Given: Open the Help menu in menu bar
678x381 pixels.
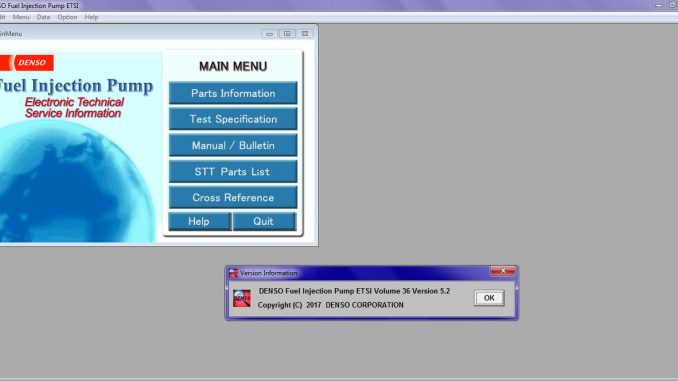Looking at the screenshot, I should click(91, 17).
